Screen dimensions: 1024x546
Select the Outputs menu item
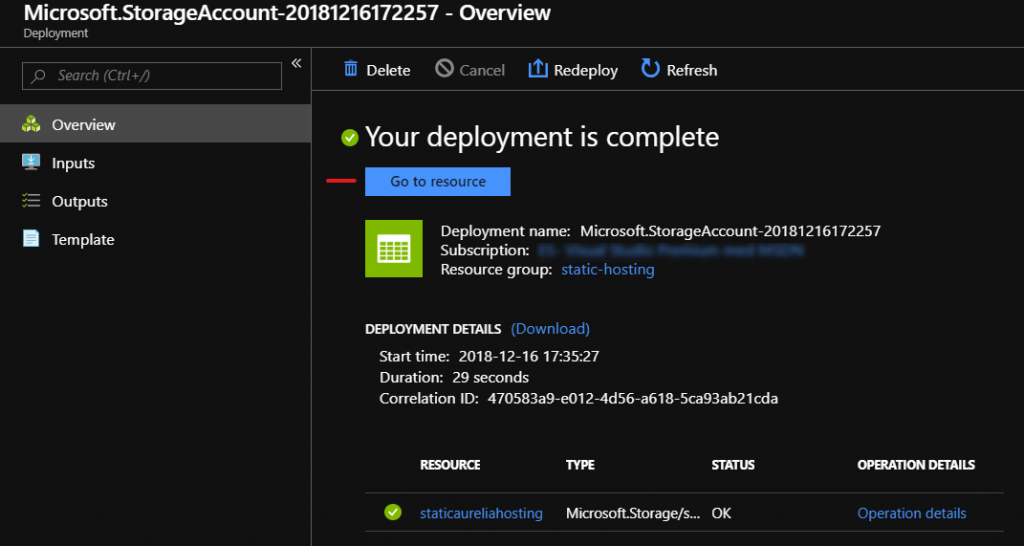point(79,201)
